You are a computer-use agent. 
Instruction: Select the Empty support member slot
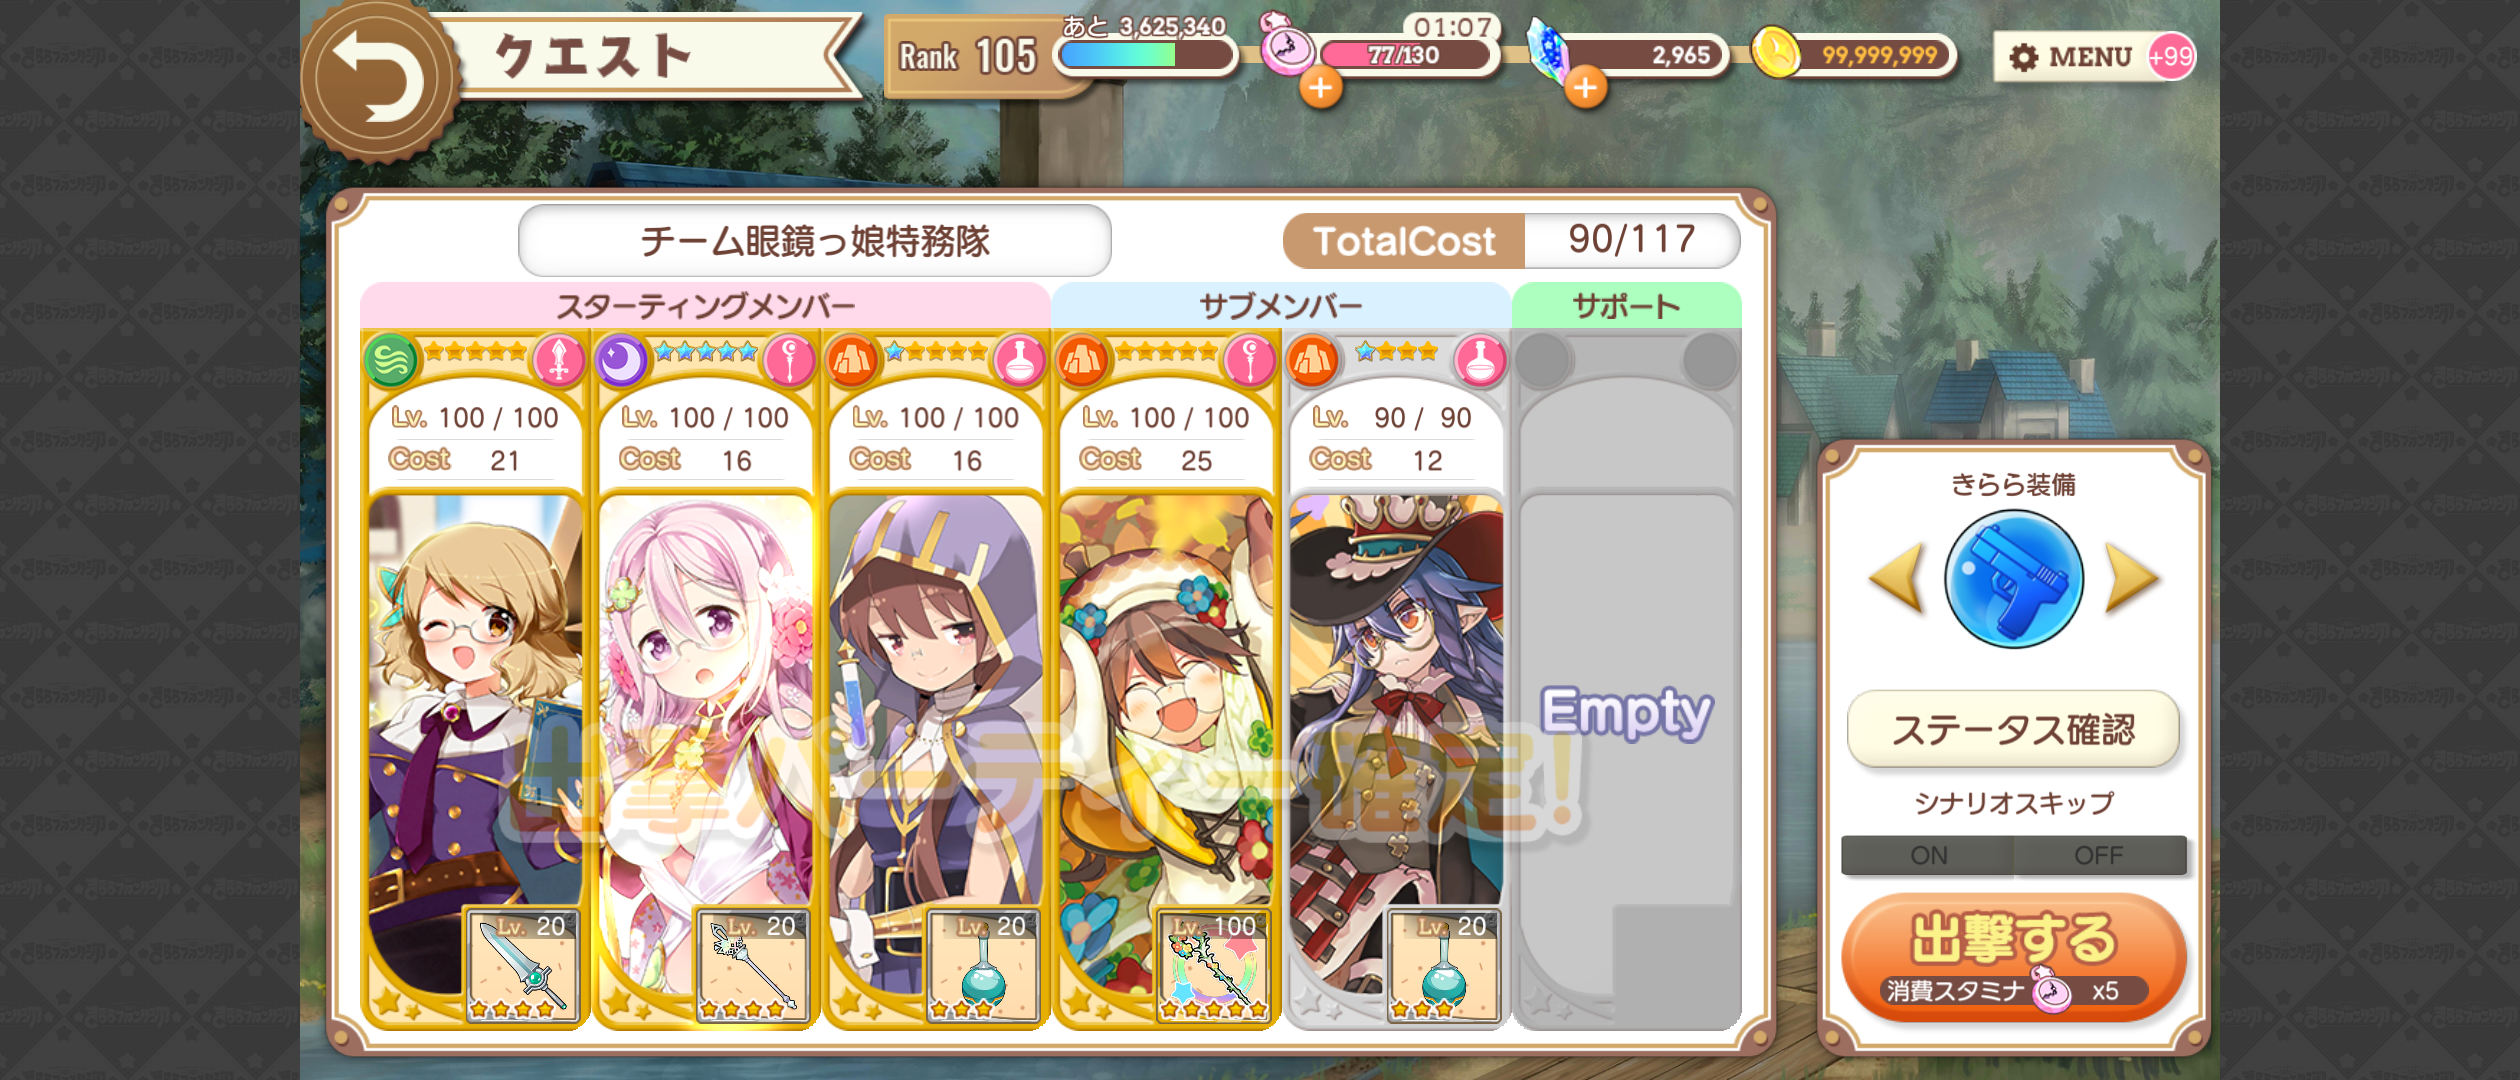tap(1626, 680)
